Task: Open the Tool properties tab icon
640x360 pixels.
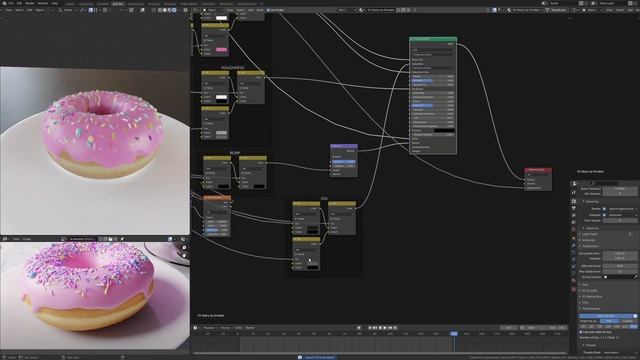Action: 574,192
